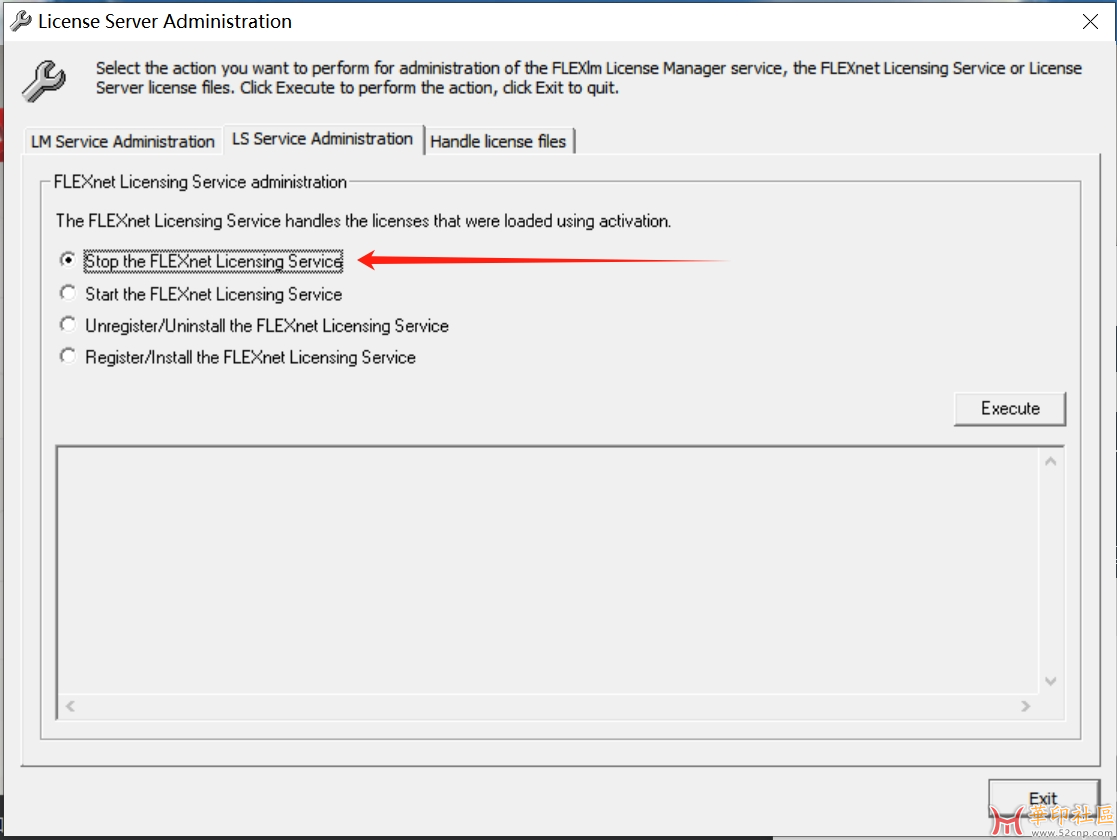1117x840 pixels.
Task: Click the output log scroll left arrow
Action: [x=70, y=706]
